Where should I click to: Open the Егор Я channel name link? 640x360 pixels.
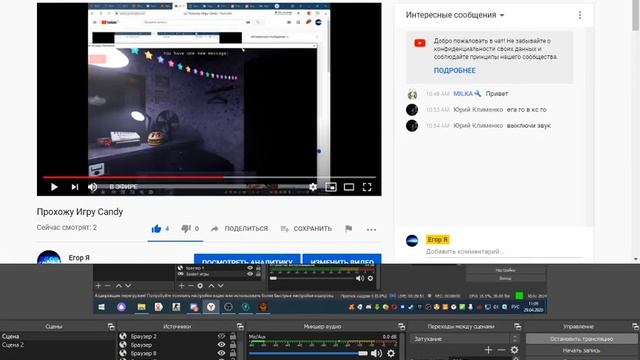pos(79,258)
